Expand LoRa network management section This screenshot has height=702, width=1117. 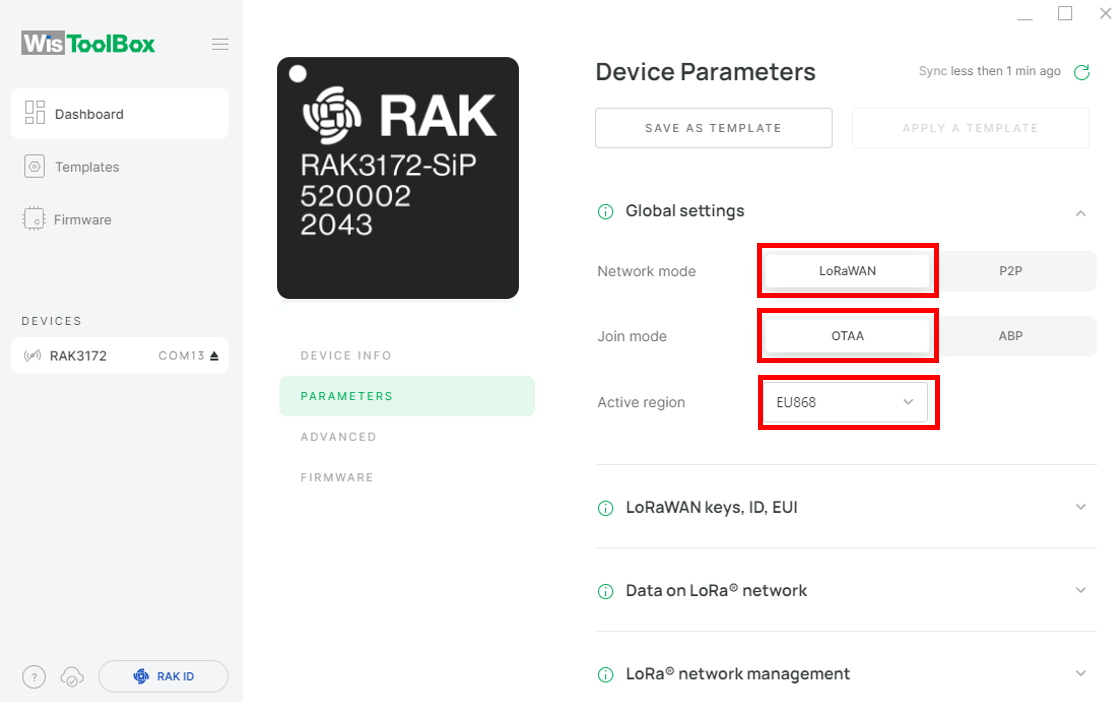1081,673
